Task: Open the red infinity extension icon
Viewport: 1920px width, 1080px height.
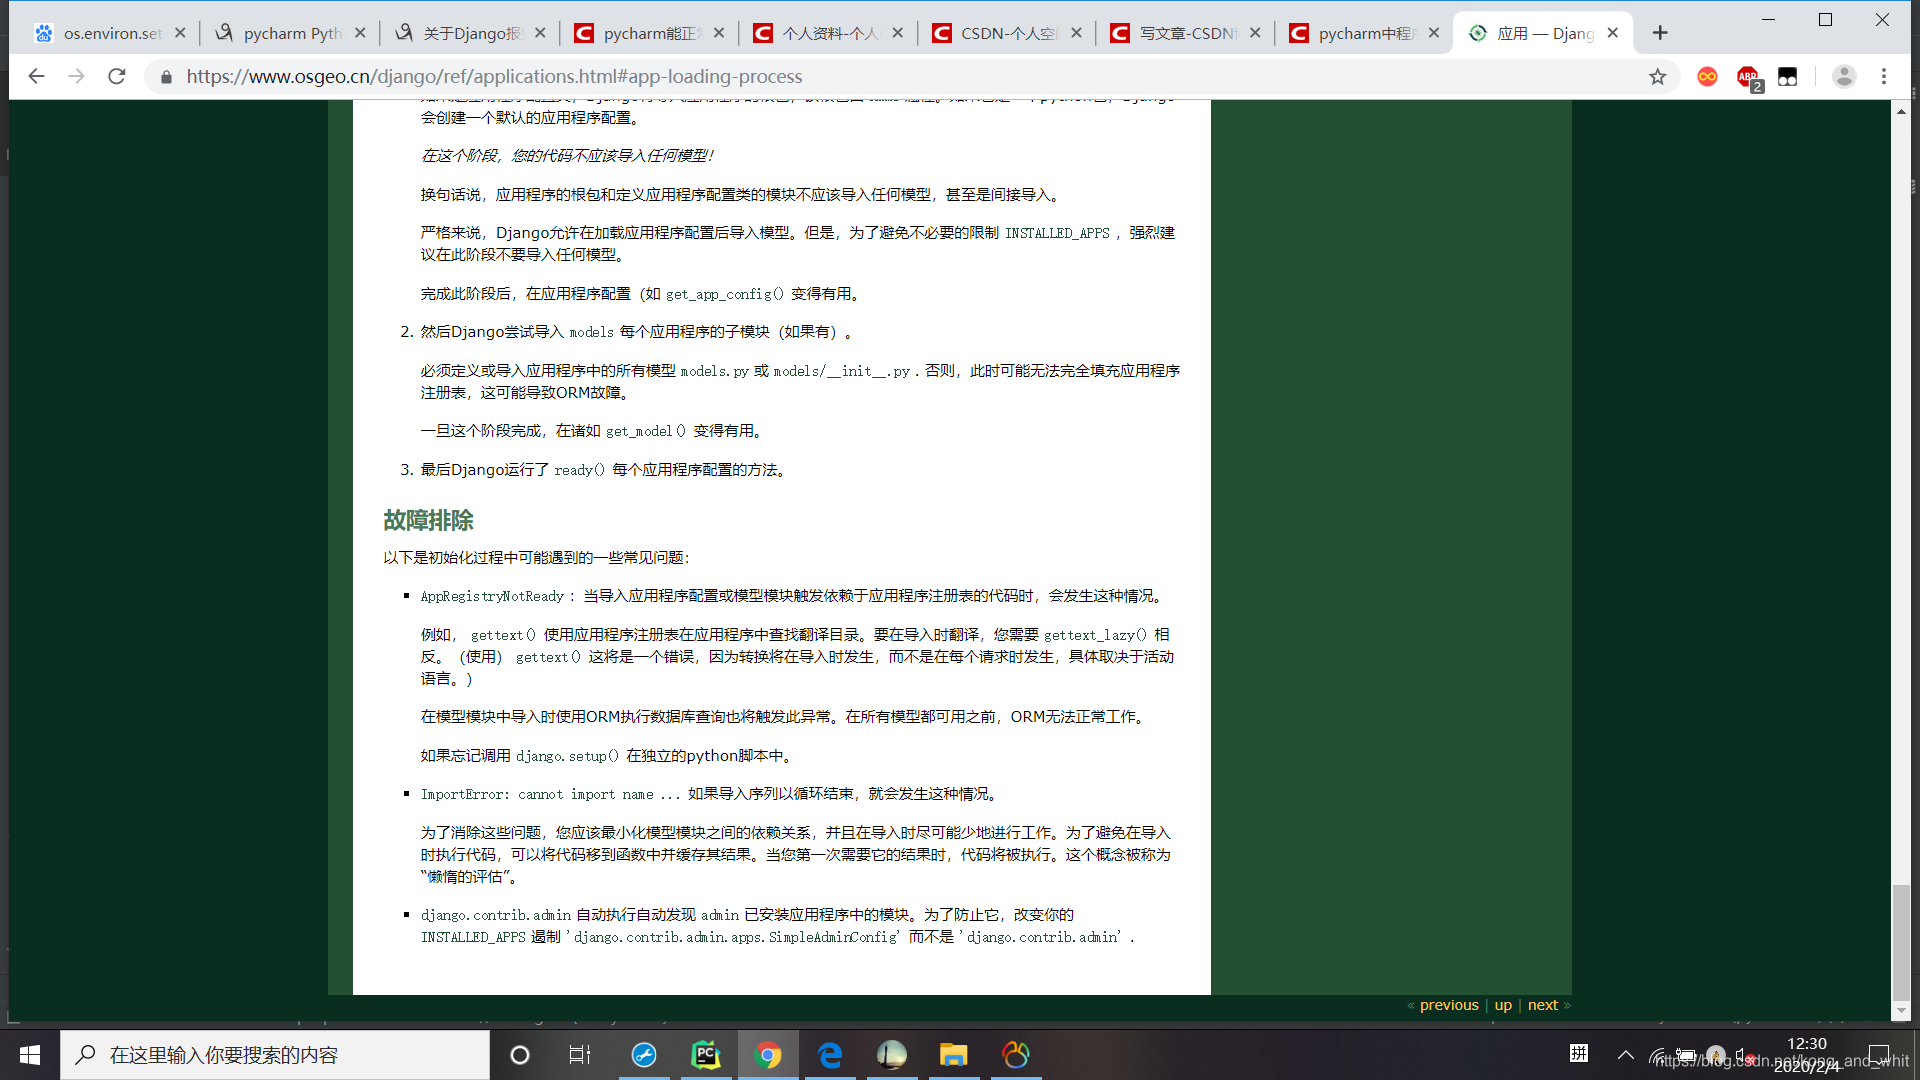Action: point(1707,76)
